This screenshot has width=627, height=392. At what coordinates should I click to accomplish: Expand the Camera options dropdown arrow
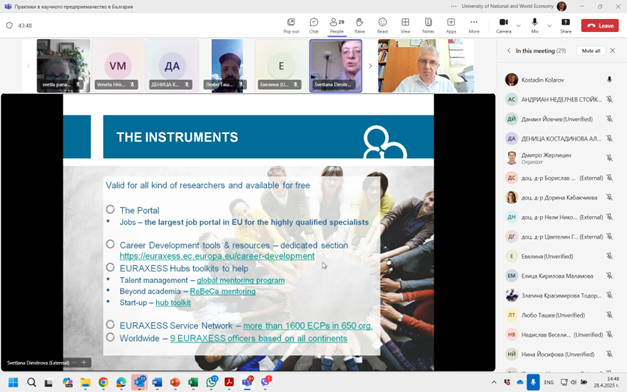pyautogui.click(x=519, y=26)
